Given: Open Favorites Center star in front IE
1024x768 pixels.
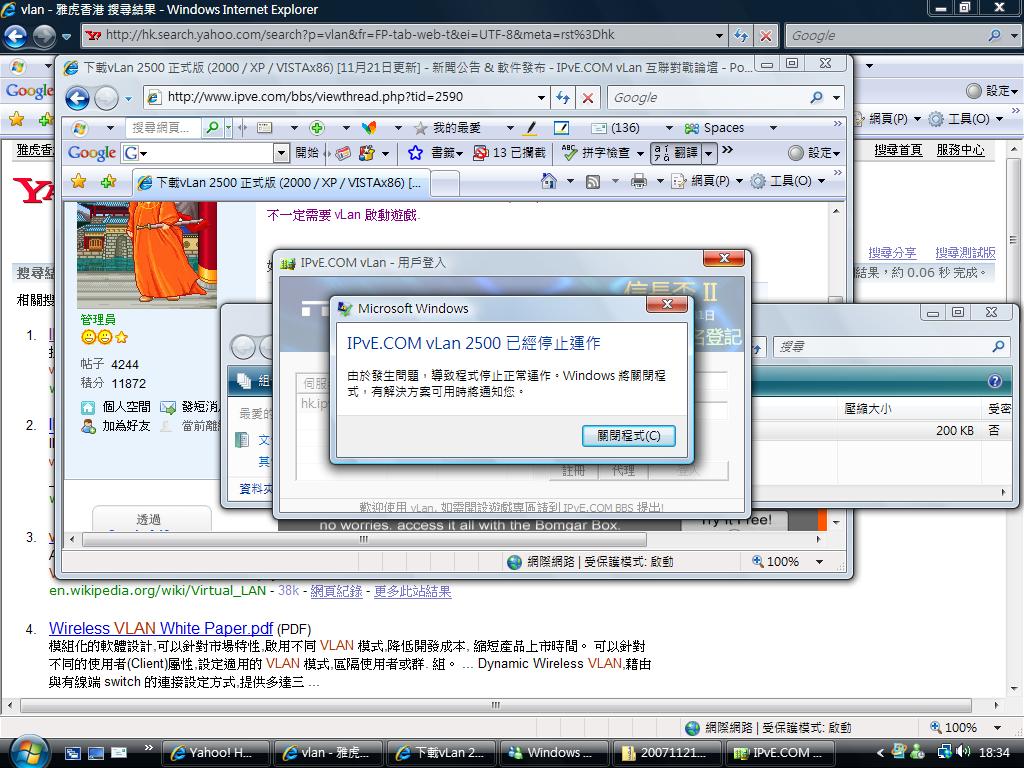Looking at the screenshot, I should point(78,181).
